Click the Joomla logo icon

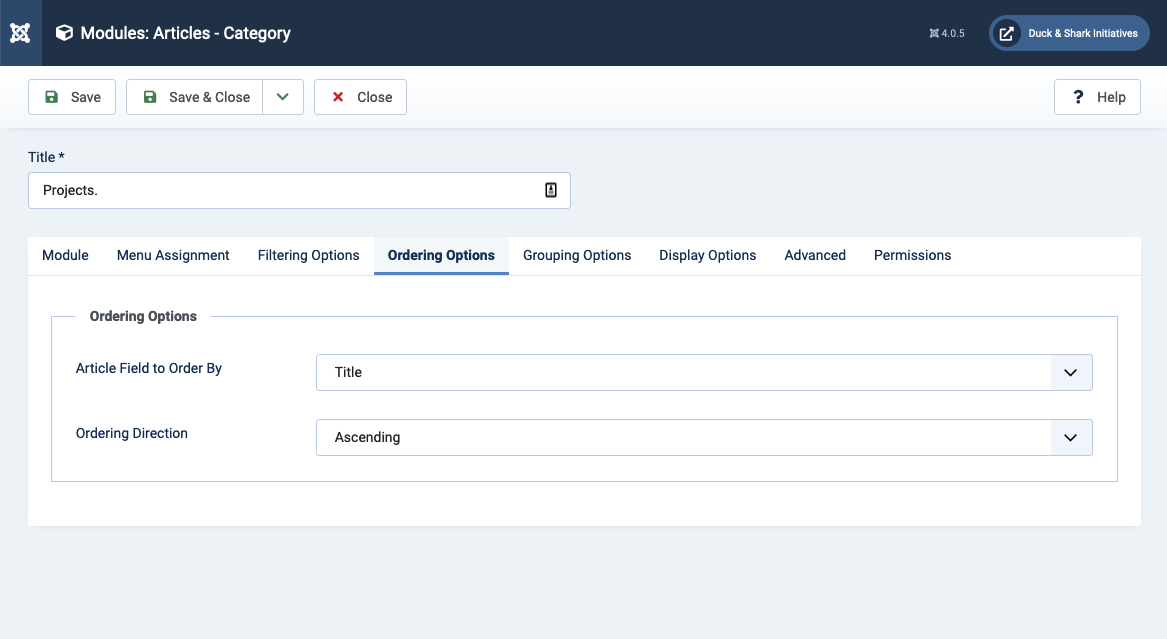20,33
